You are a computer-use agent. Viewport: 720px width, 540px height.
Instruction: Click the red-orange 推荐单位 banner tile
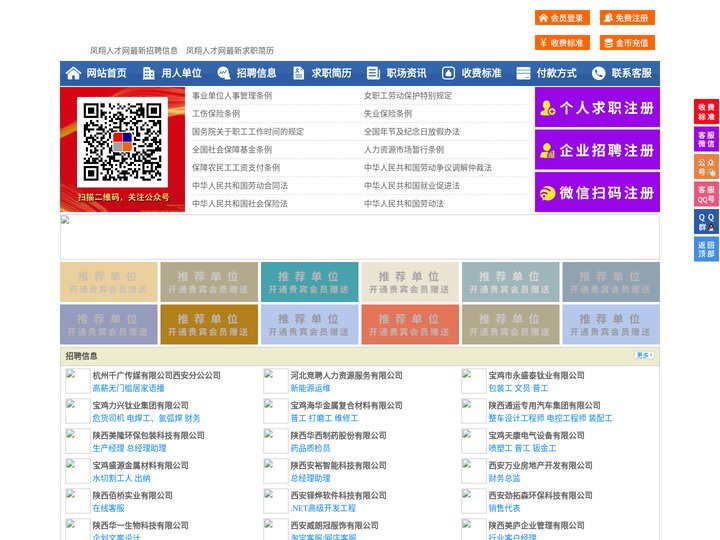(410, 324)
